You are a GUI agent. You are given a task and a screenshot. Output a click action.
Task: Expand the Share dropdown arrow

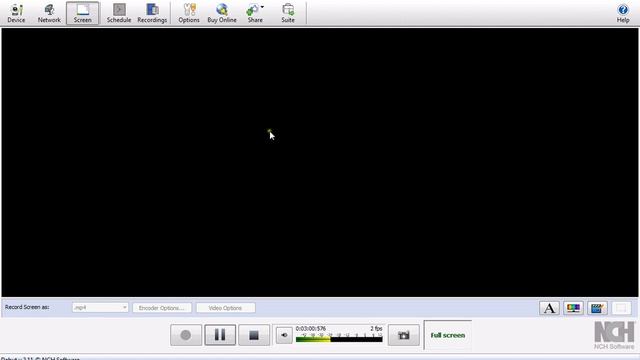coord(262,7)
